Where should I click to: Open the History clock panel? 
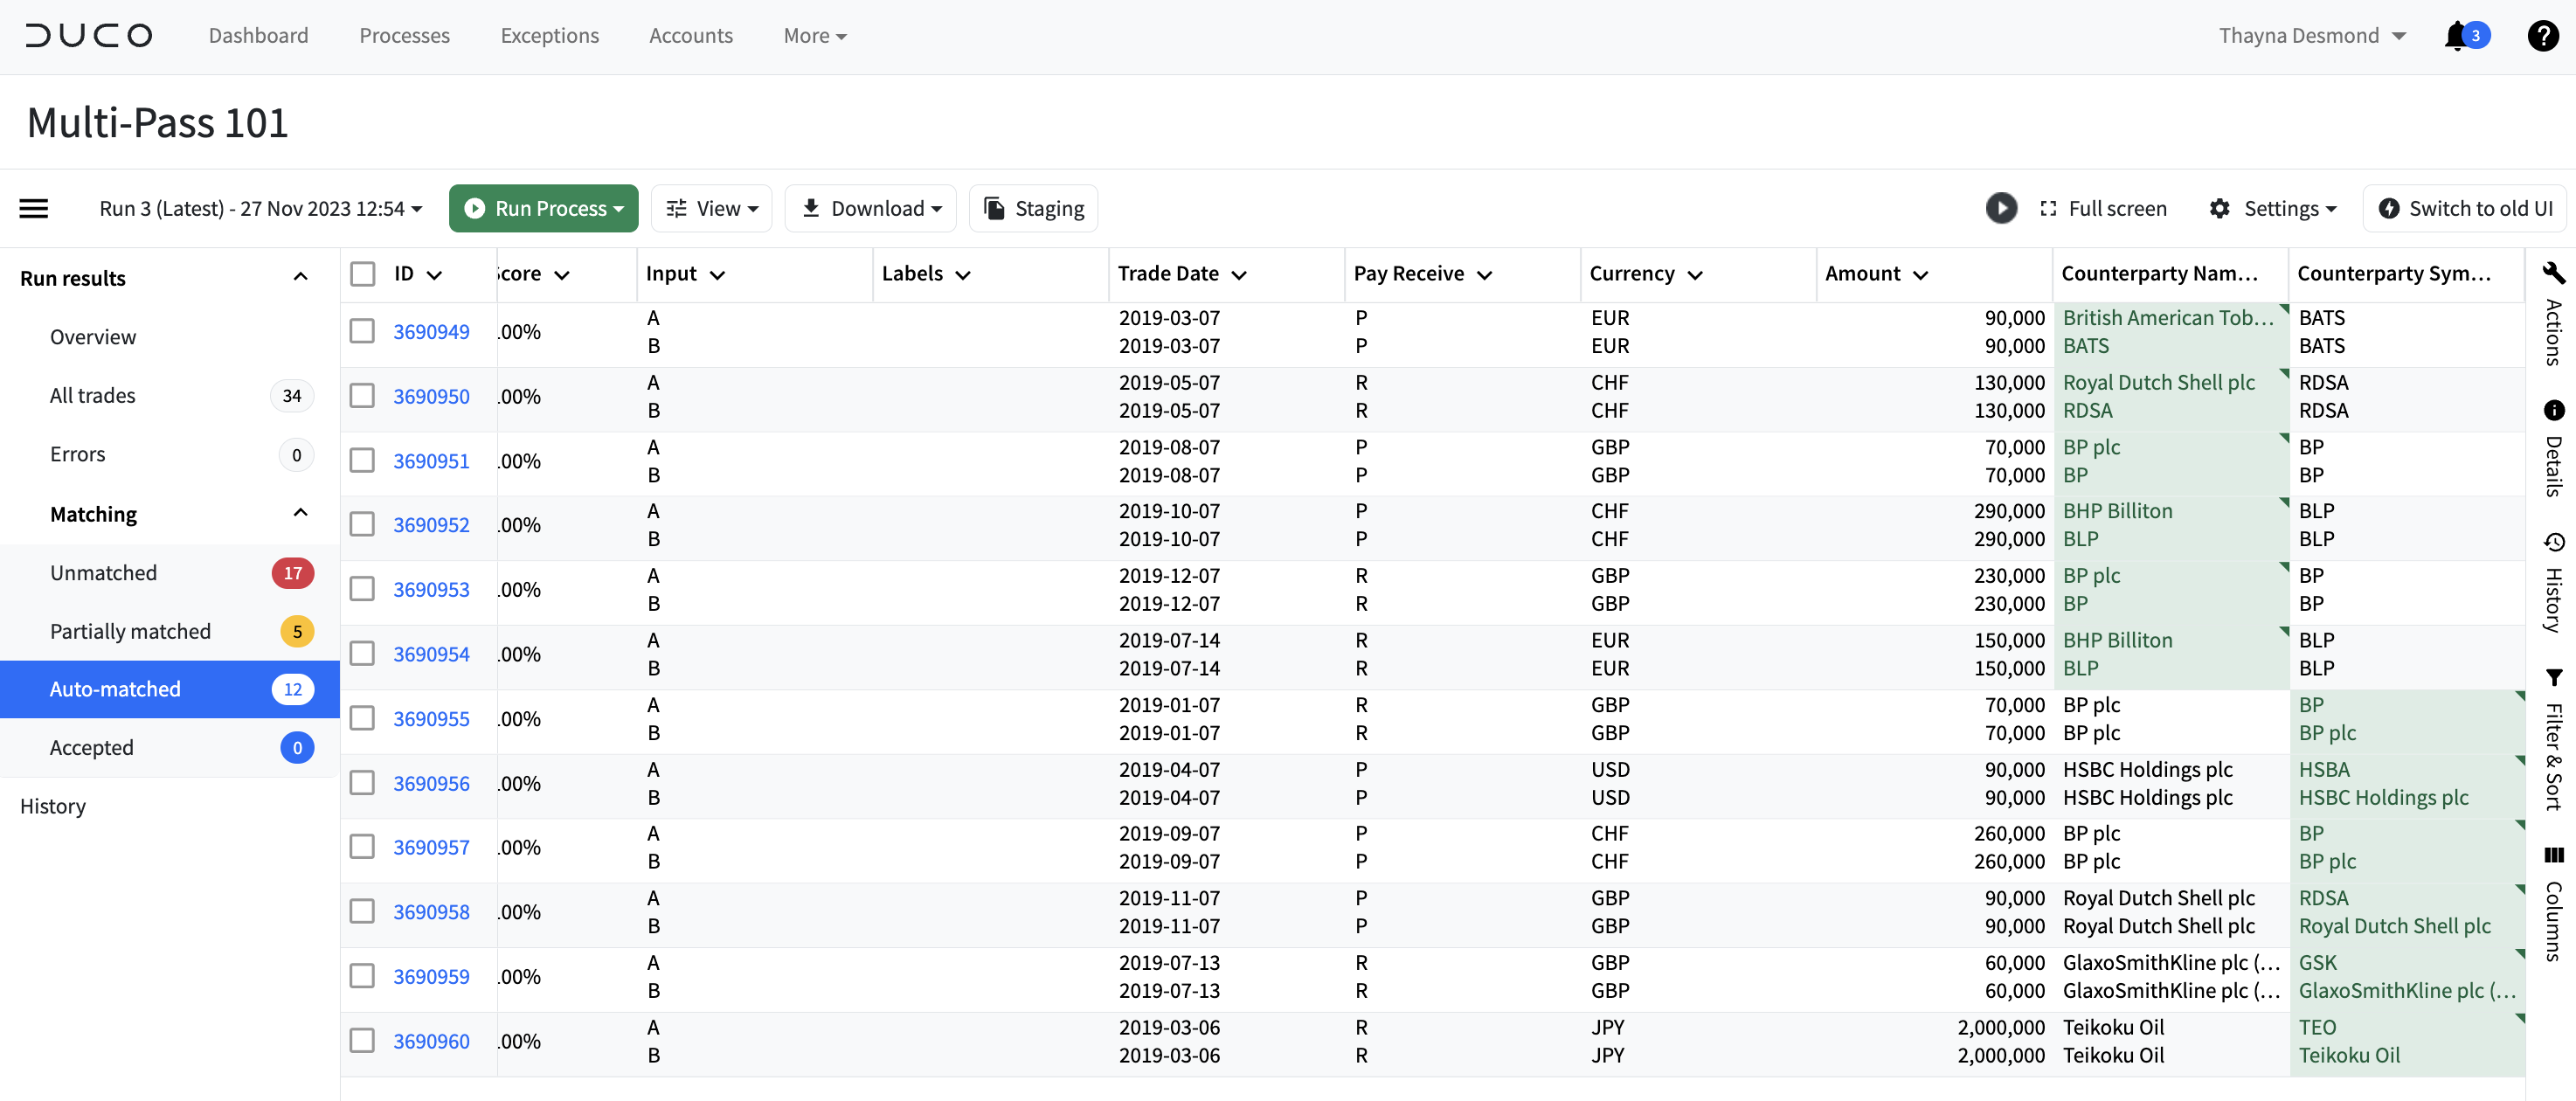coord(2554,583)
